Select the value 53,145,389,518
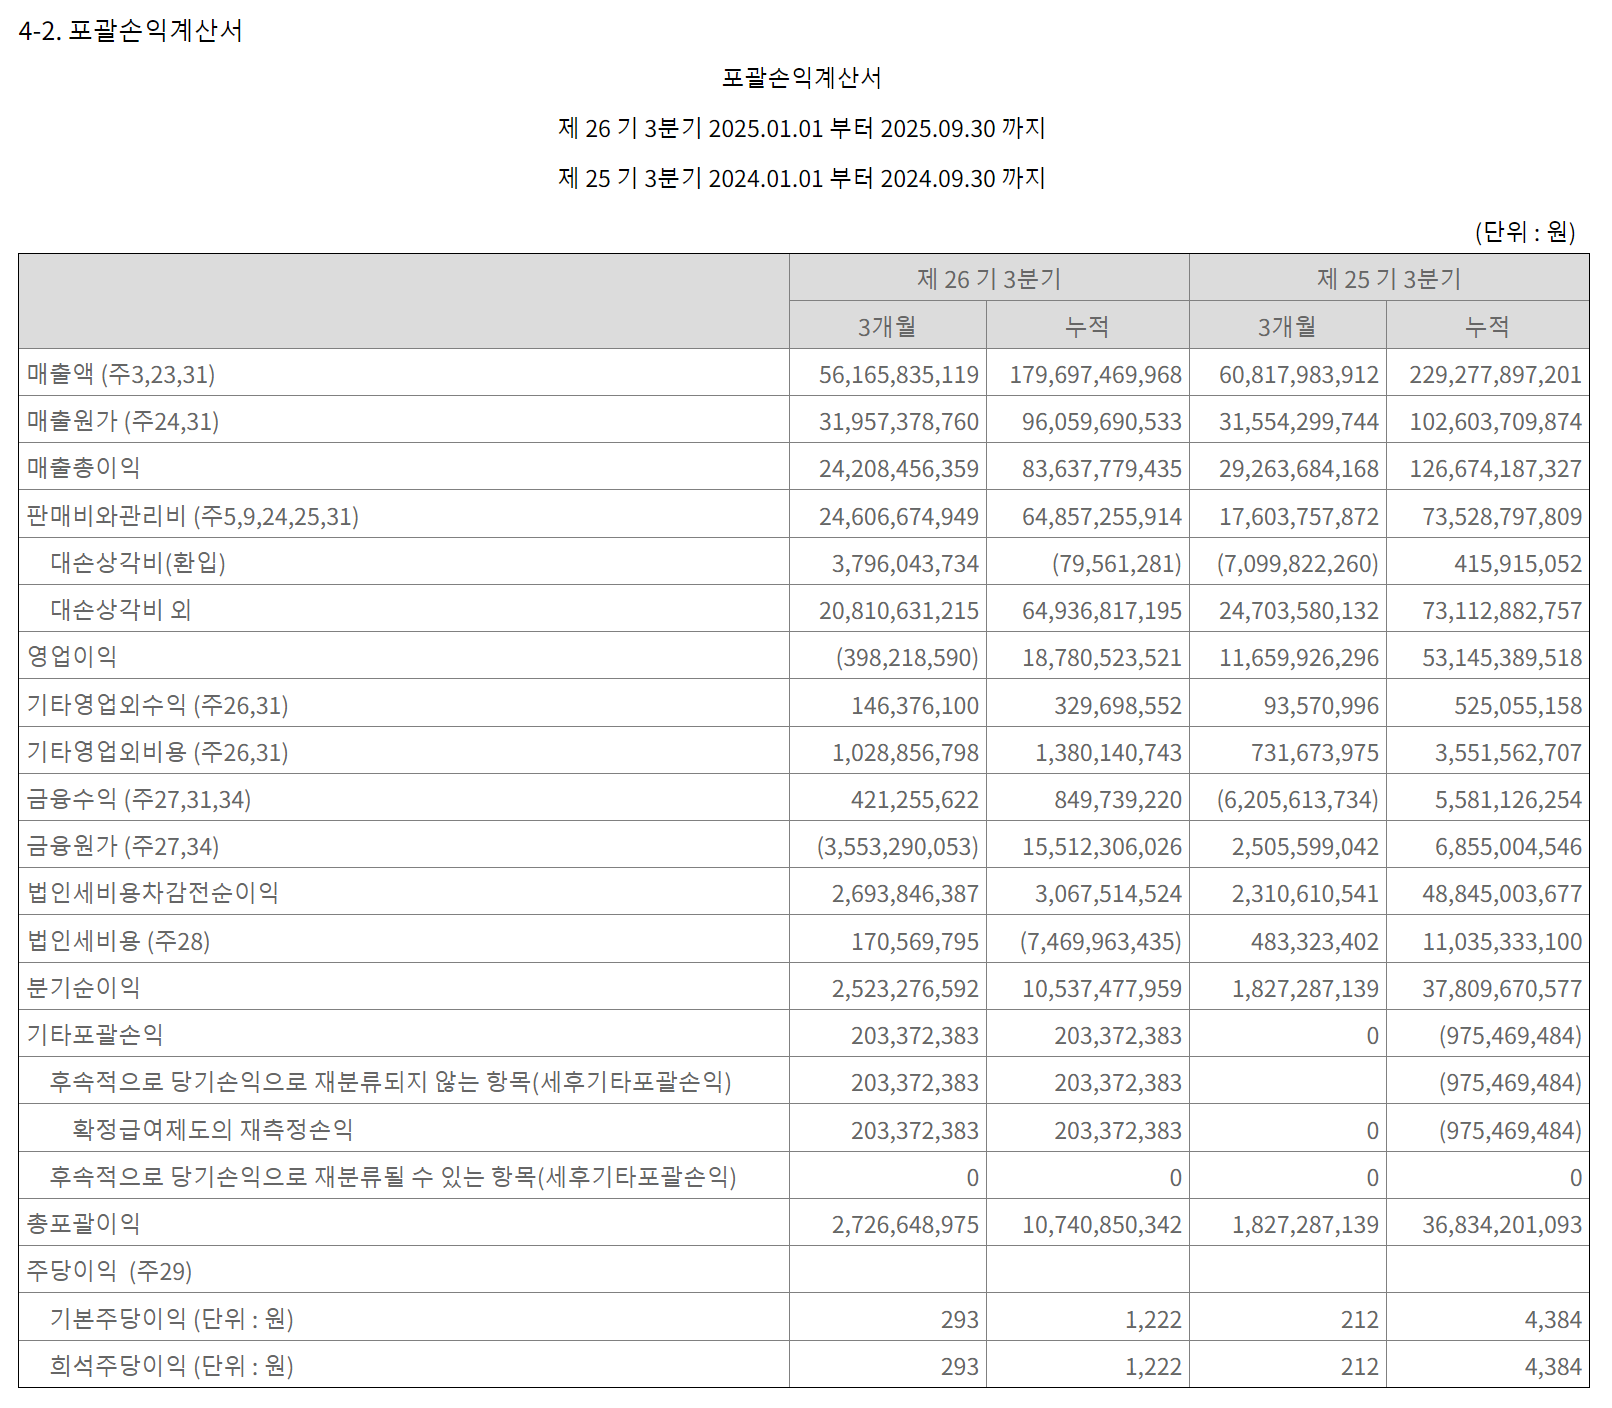The width and height of the screenshot is (1612, 1408). (x=1503, y=657)
